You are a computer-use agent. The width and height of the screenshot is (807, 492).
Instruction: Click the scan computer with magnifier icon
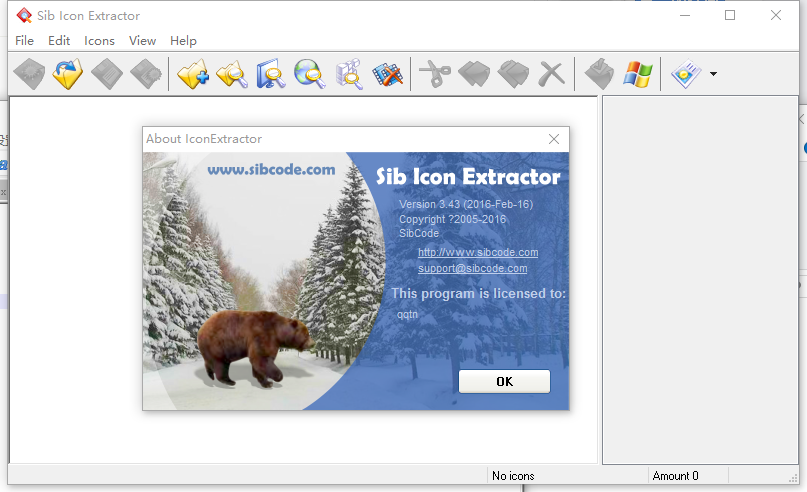[x=271, y=74]
